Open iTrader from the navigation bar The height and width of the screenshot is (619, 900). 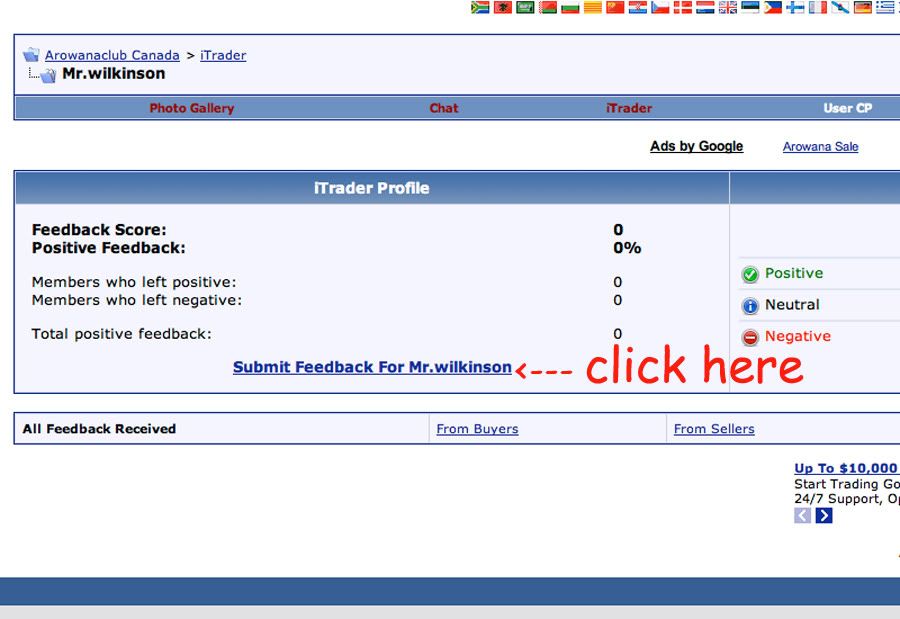click(x=629, y=108)
